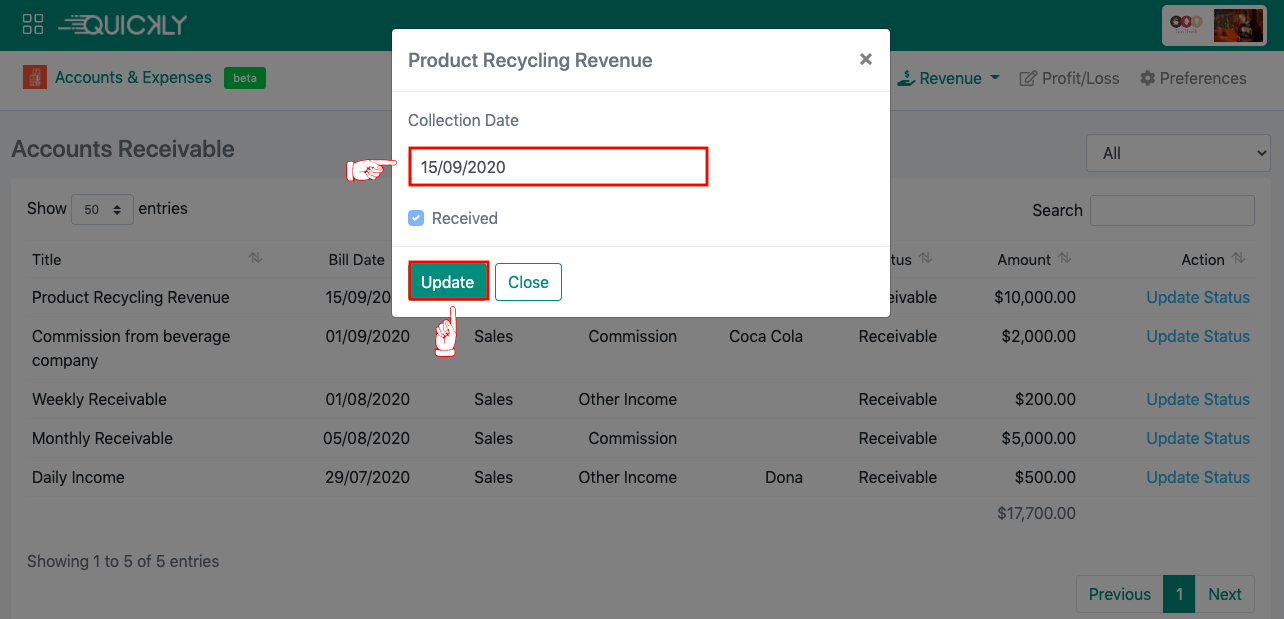Click into the Collection Date field
1284x619 pixels.
coord(558,167)
